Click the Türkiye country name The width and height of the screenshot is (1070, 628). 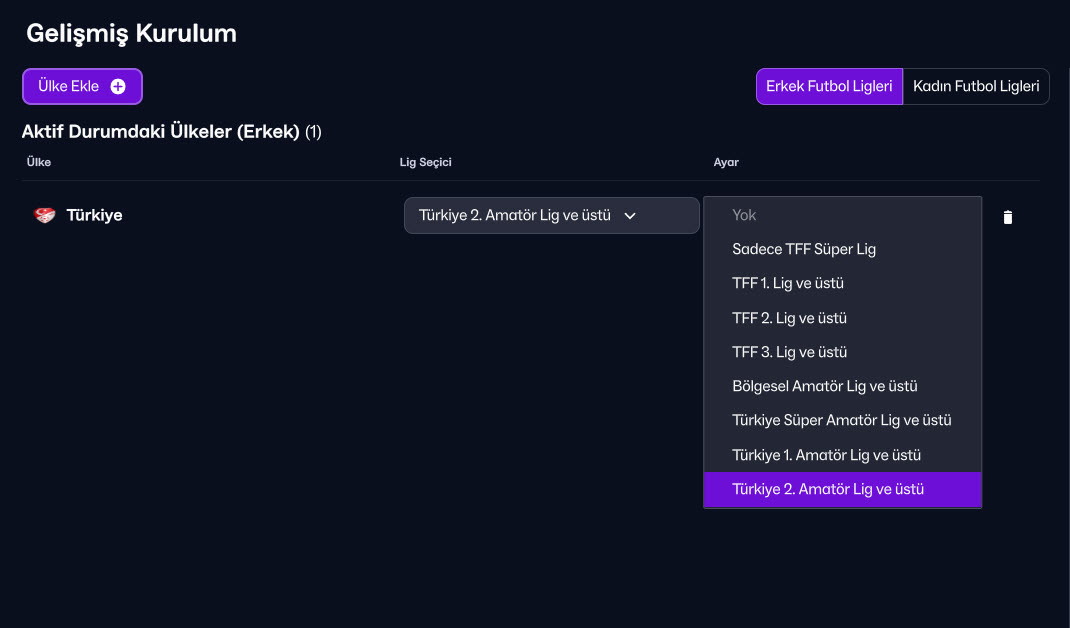[94, 215]
